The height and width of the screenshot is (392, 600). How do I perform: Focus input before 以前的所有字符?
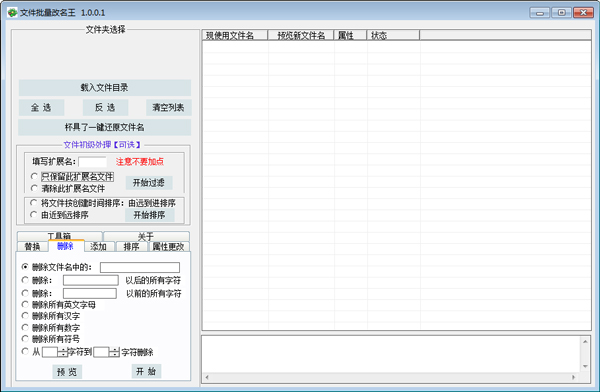click(90, 293)
